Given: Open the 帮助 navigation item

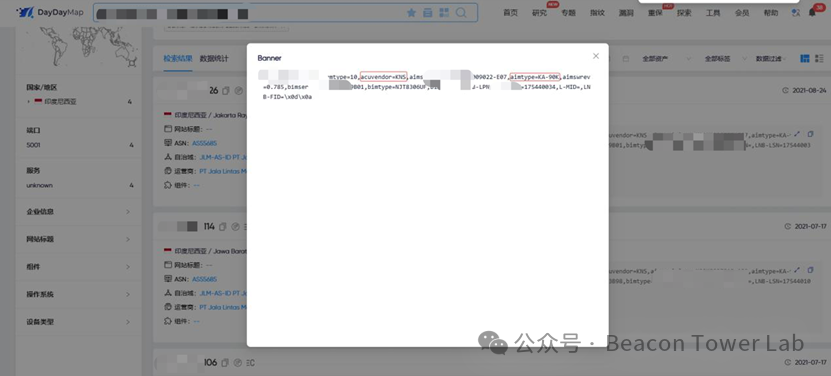Looking at the screenshot, I should click(x=771, y=13).
